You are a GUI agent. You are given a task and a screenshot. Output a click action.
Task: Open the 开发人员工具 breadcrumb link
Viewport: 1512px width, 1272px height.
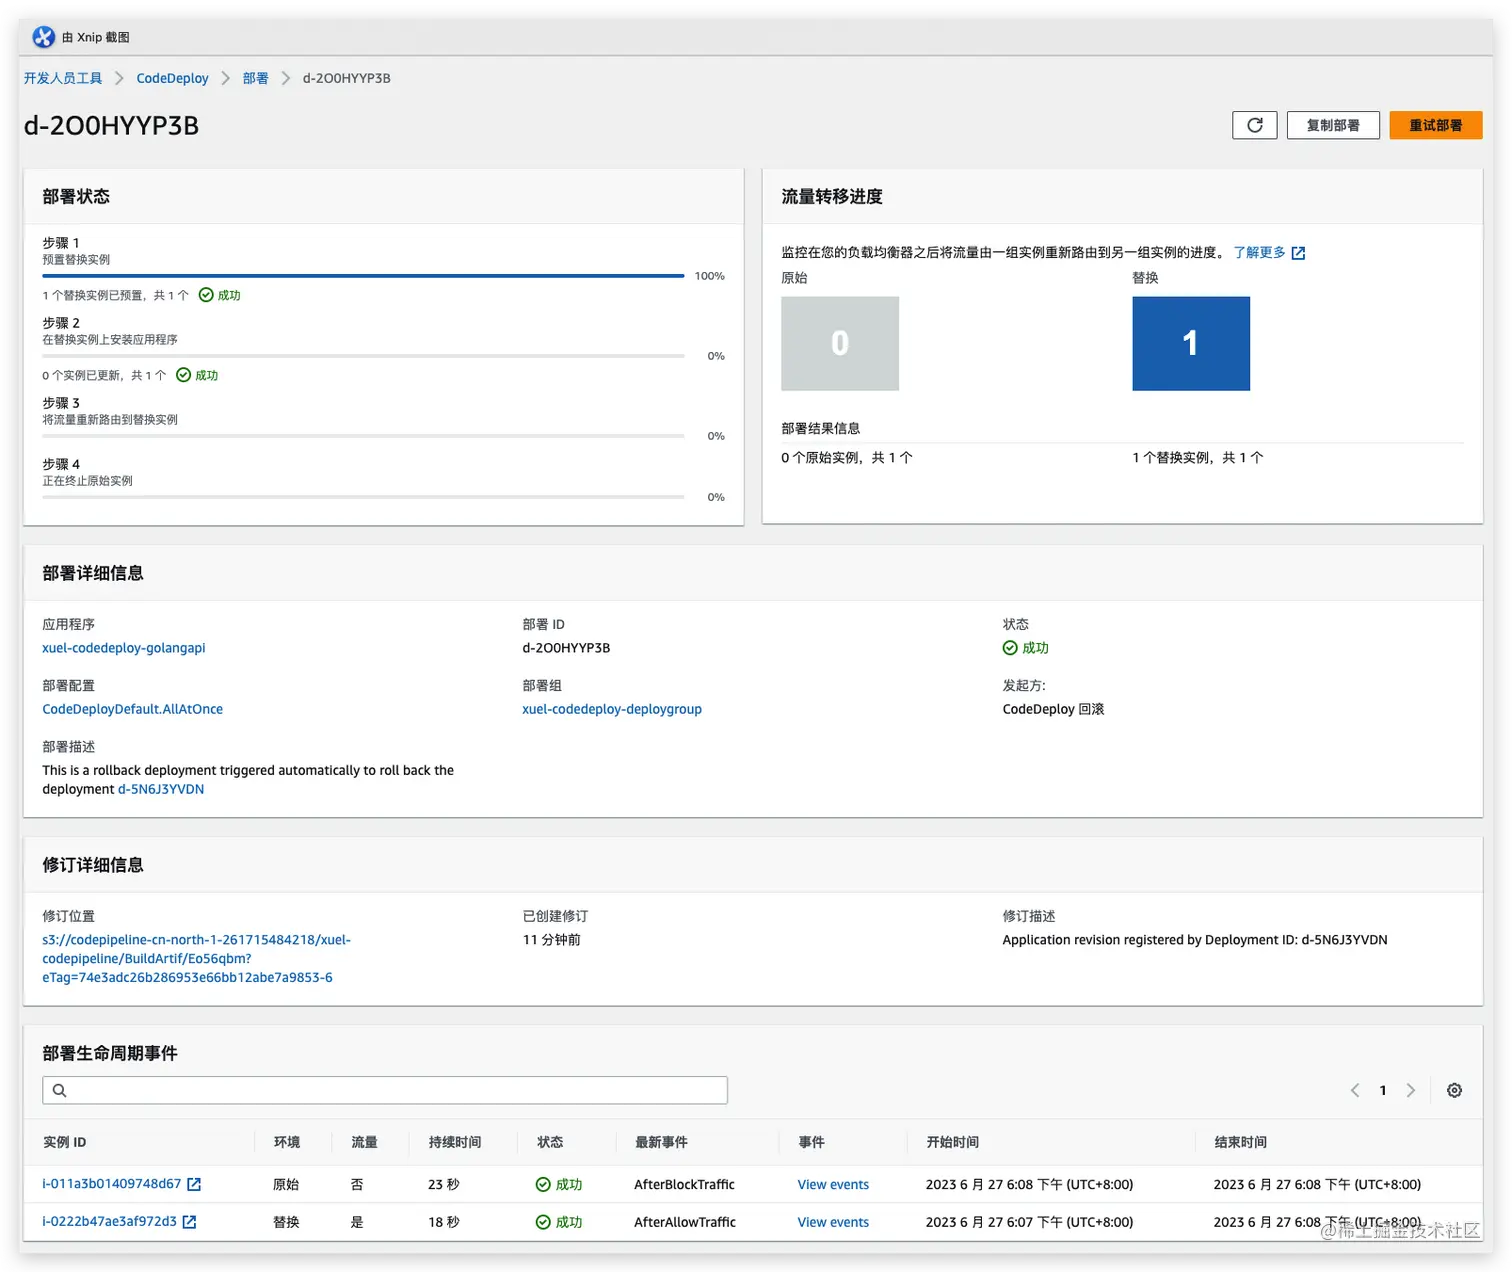coord(63,78)
